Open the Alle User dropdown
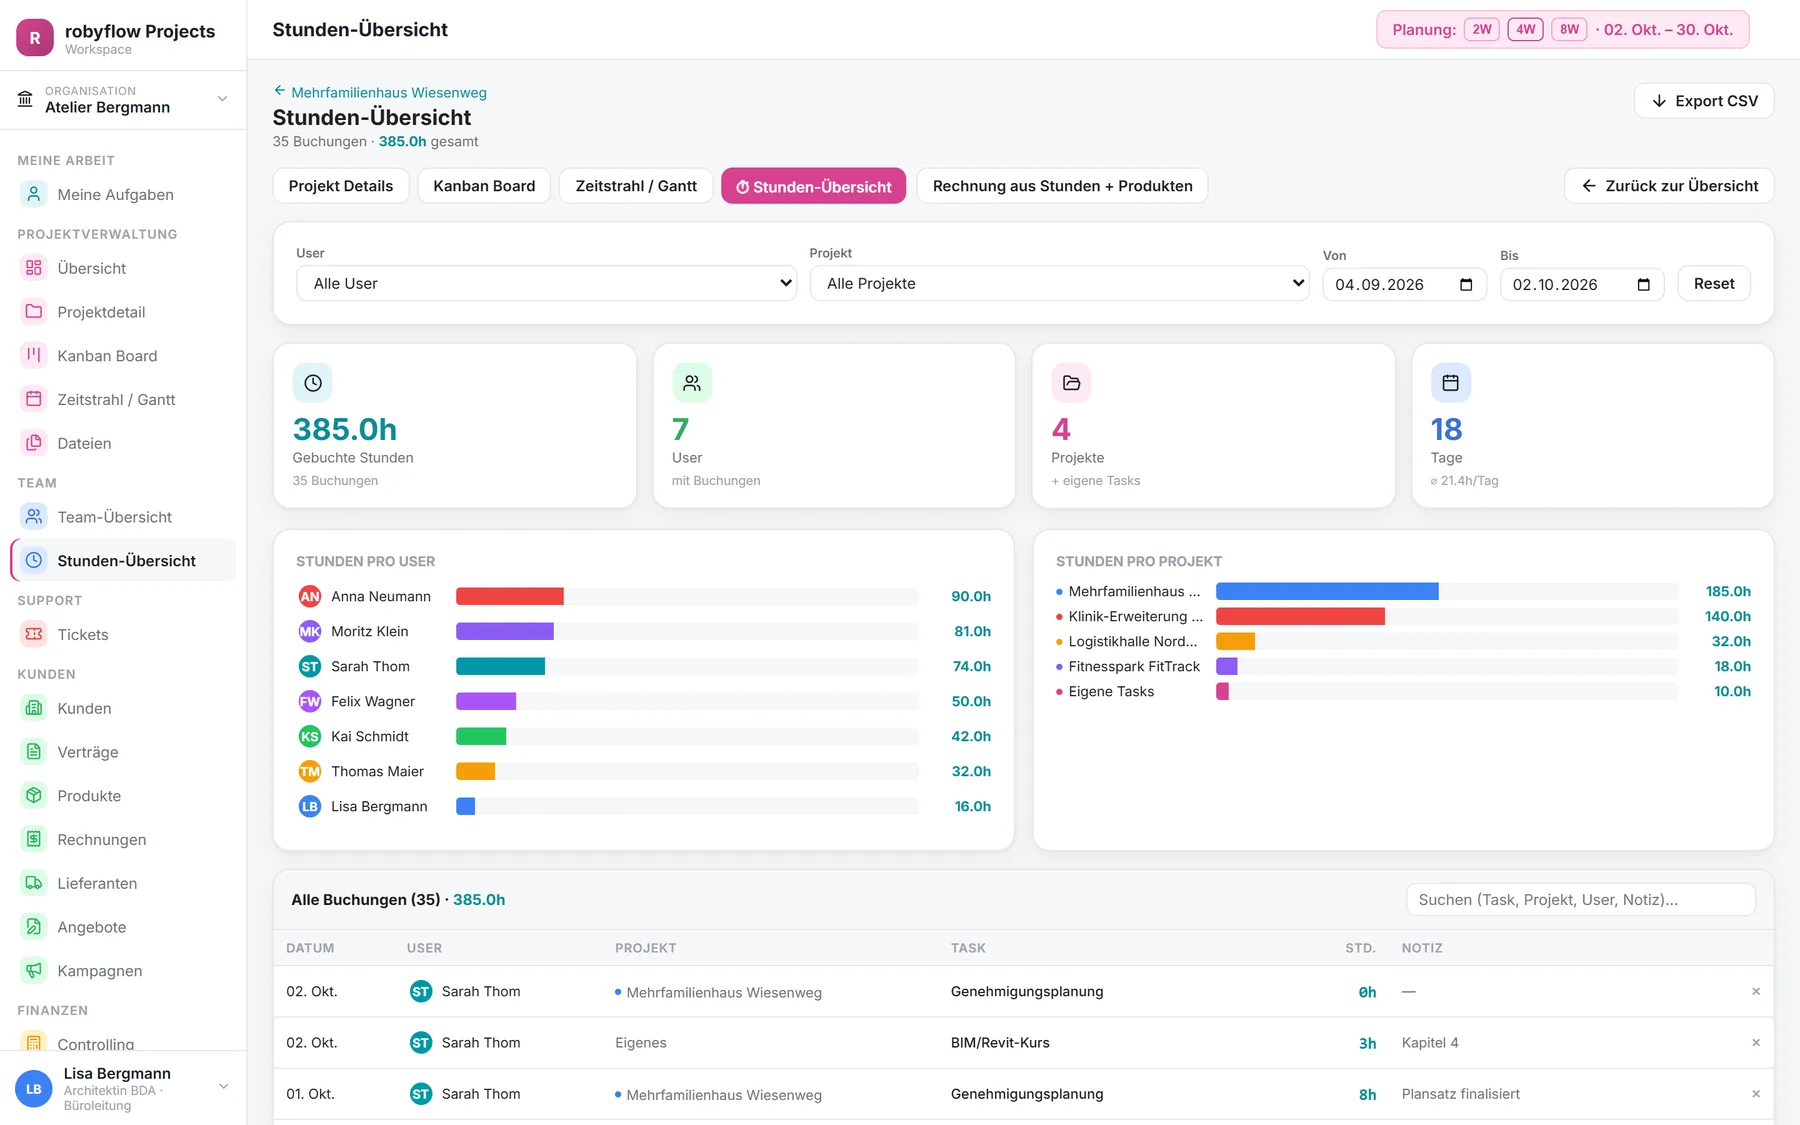Viewport: 1800px width, 1125px height. 546,283
